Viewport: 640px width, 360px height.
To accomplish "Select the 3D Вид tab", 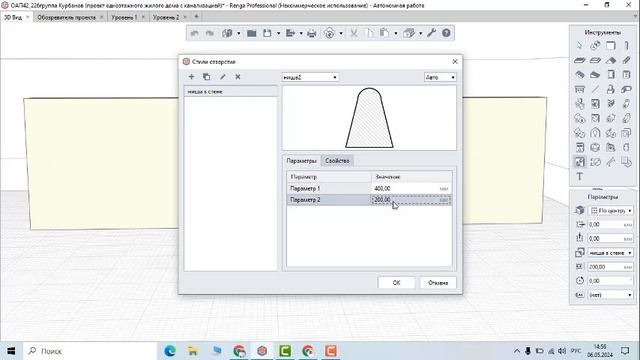I will click(x=13, y=17).
